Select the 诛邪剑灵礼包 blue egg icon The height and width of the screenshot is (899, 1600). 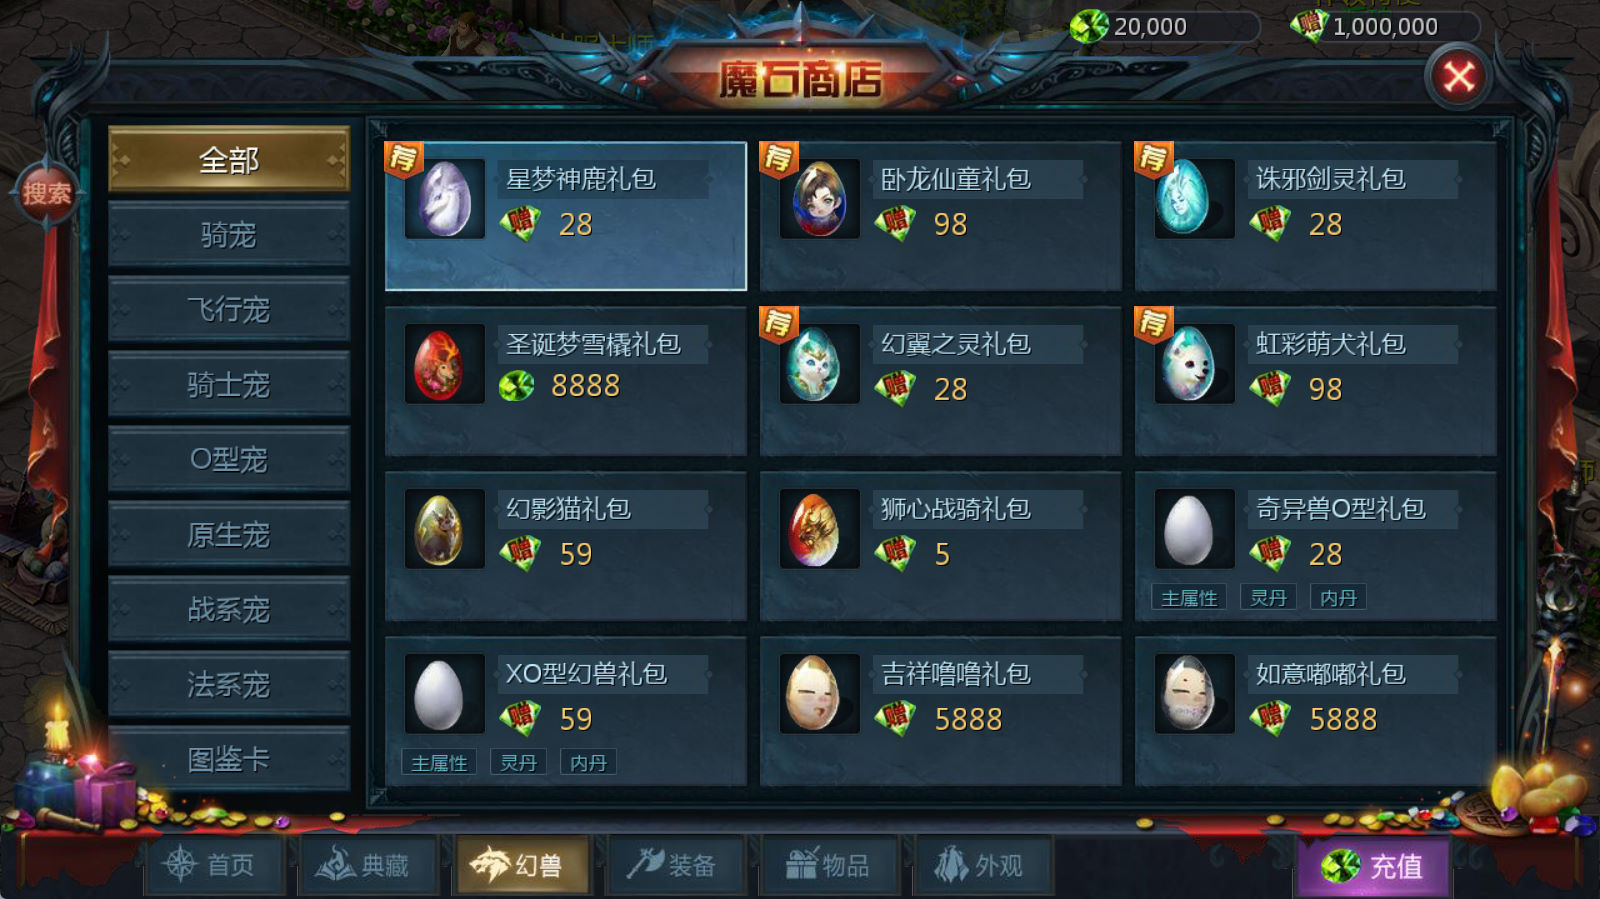[x=1195, y=199]
